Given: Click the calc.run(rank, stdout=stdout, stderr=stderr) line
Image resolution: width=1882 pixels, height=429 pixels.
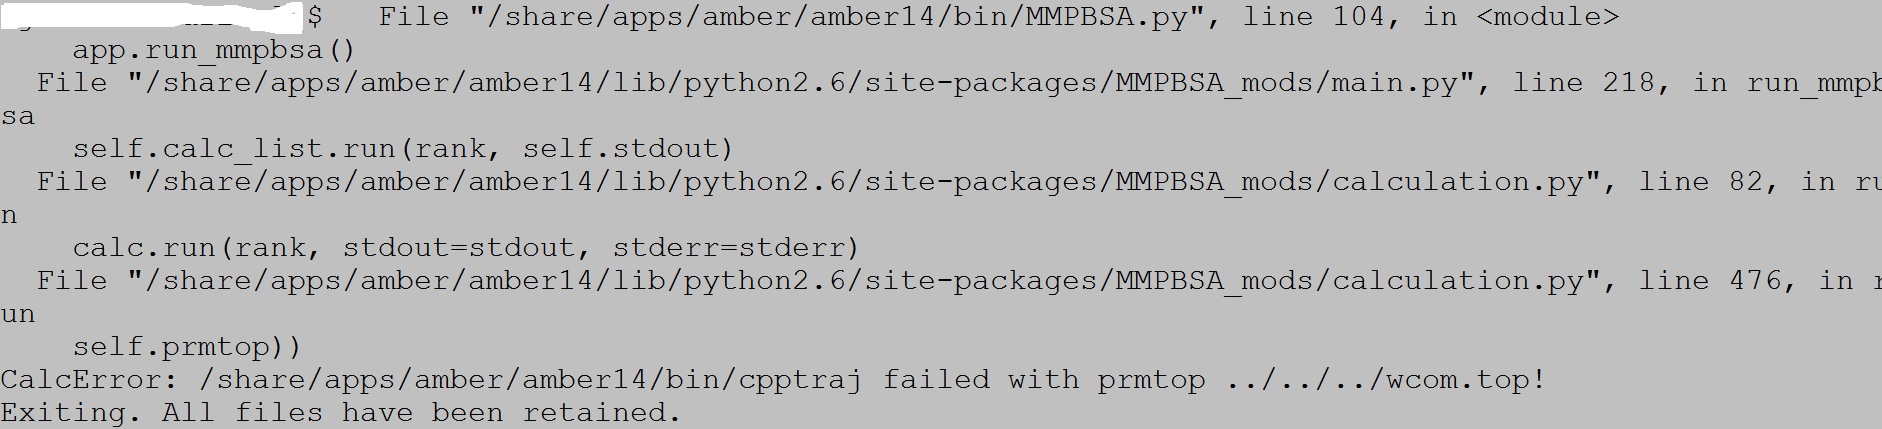Looking at the screenshot, I should click(466, 248).
